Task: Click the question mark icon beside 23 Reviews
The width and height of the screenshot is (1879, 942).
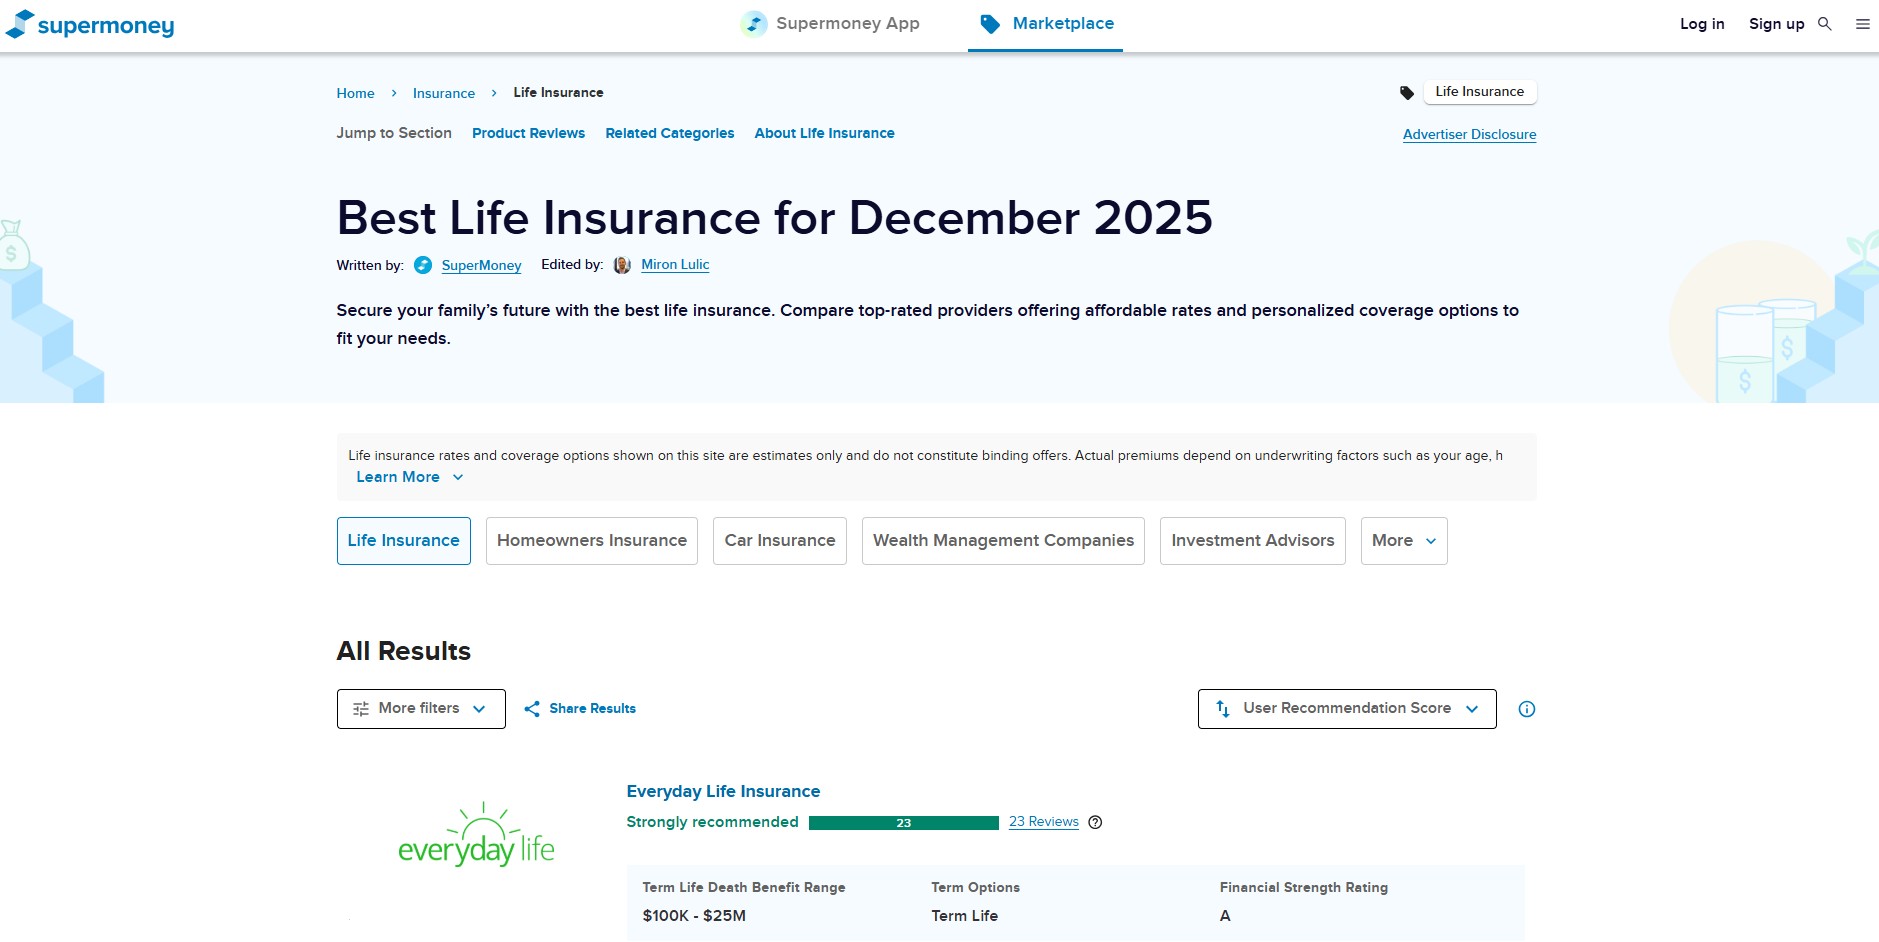Action: coord(1095,822)
